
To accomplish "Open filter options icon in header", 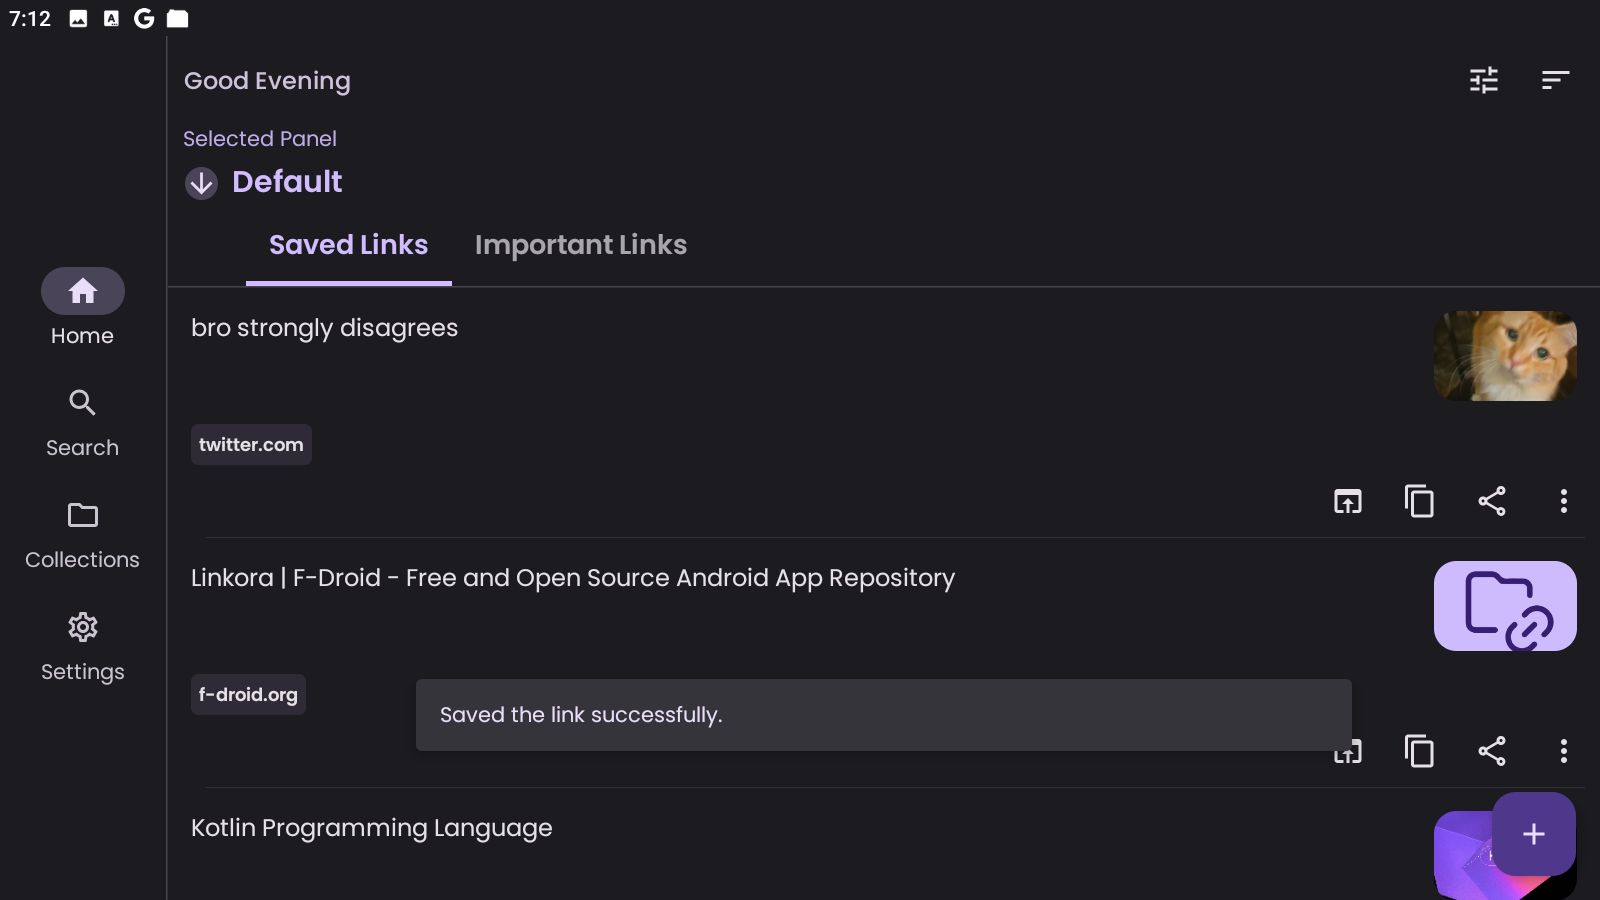I will pos(1484,80).
